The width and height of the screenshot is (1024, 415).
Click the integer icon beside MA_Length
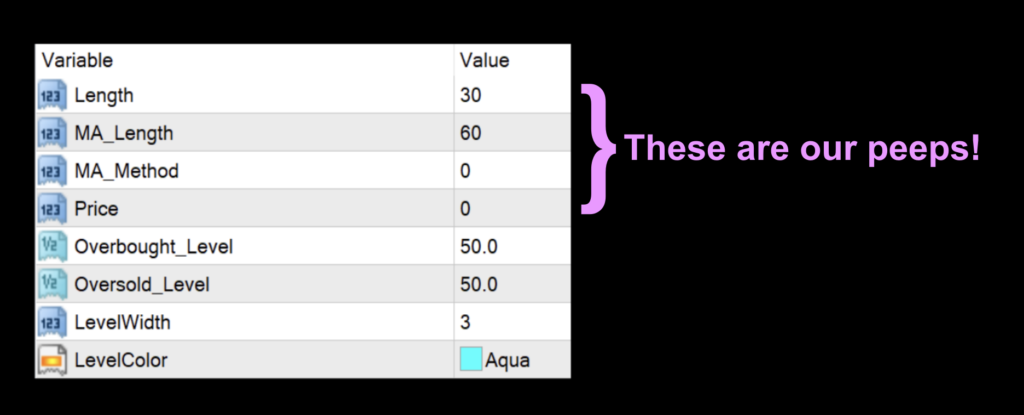tap(51, 133)
